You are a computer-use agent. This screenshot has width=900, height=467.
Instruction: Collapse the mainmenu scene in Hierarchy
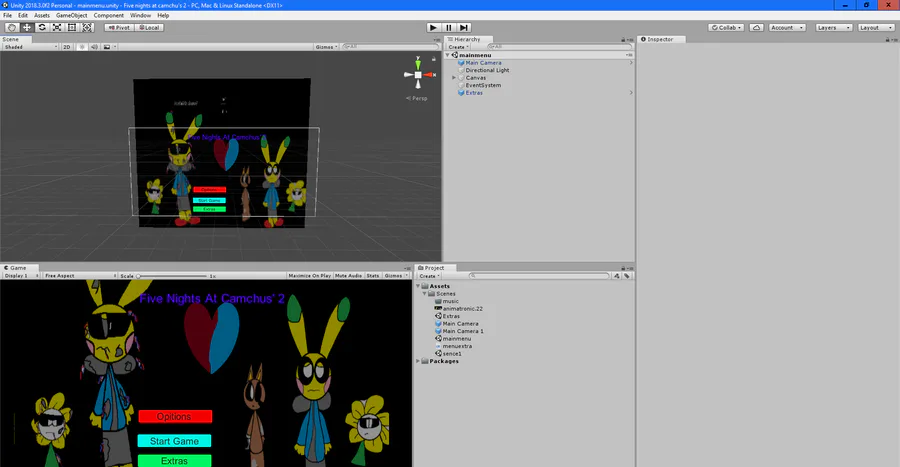tap(448, 55)
